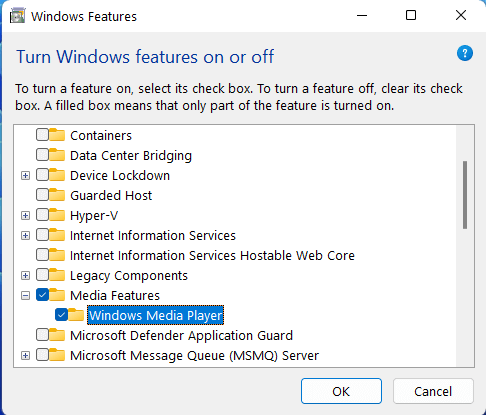Uncheck the Windows Media Player checkbox
This screenshot has height=415, width=486.
tap(61, 315)
